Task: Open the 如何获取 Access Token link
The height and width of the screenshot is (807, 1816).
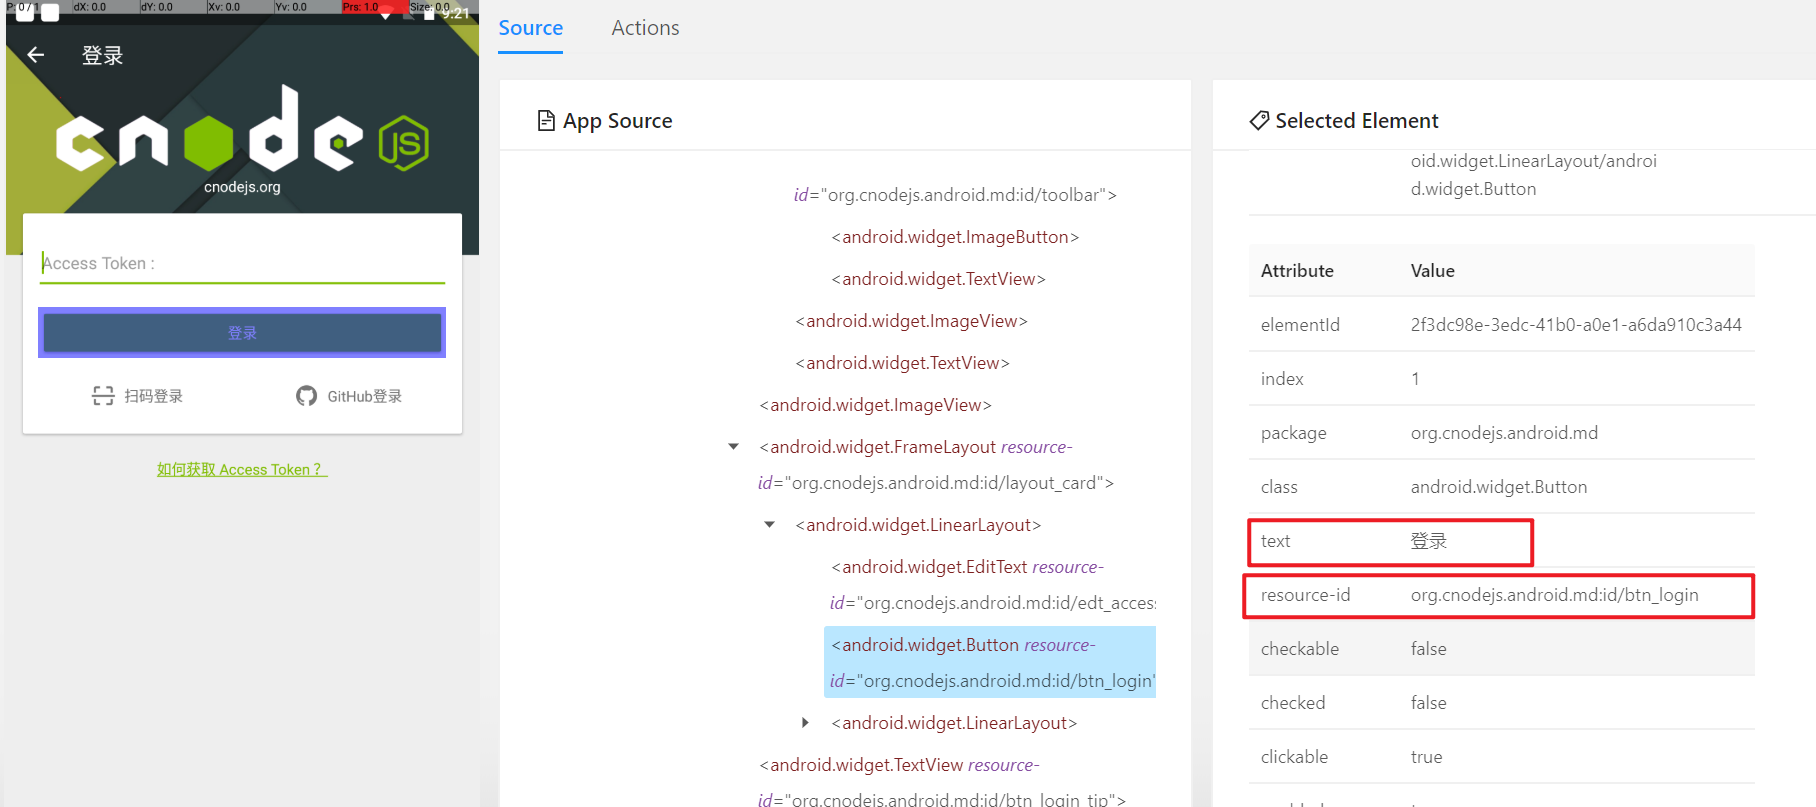Action: click(x=242, y=469)
